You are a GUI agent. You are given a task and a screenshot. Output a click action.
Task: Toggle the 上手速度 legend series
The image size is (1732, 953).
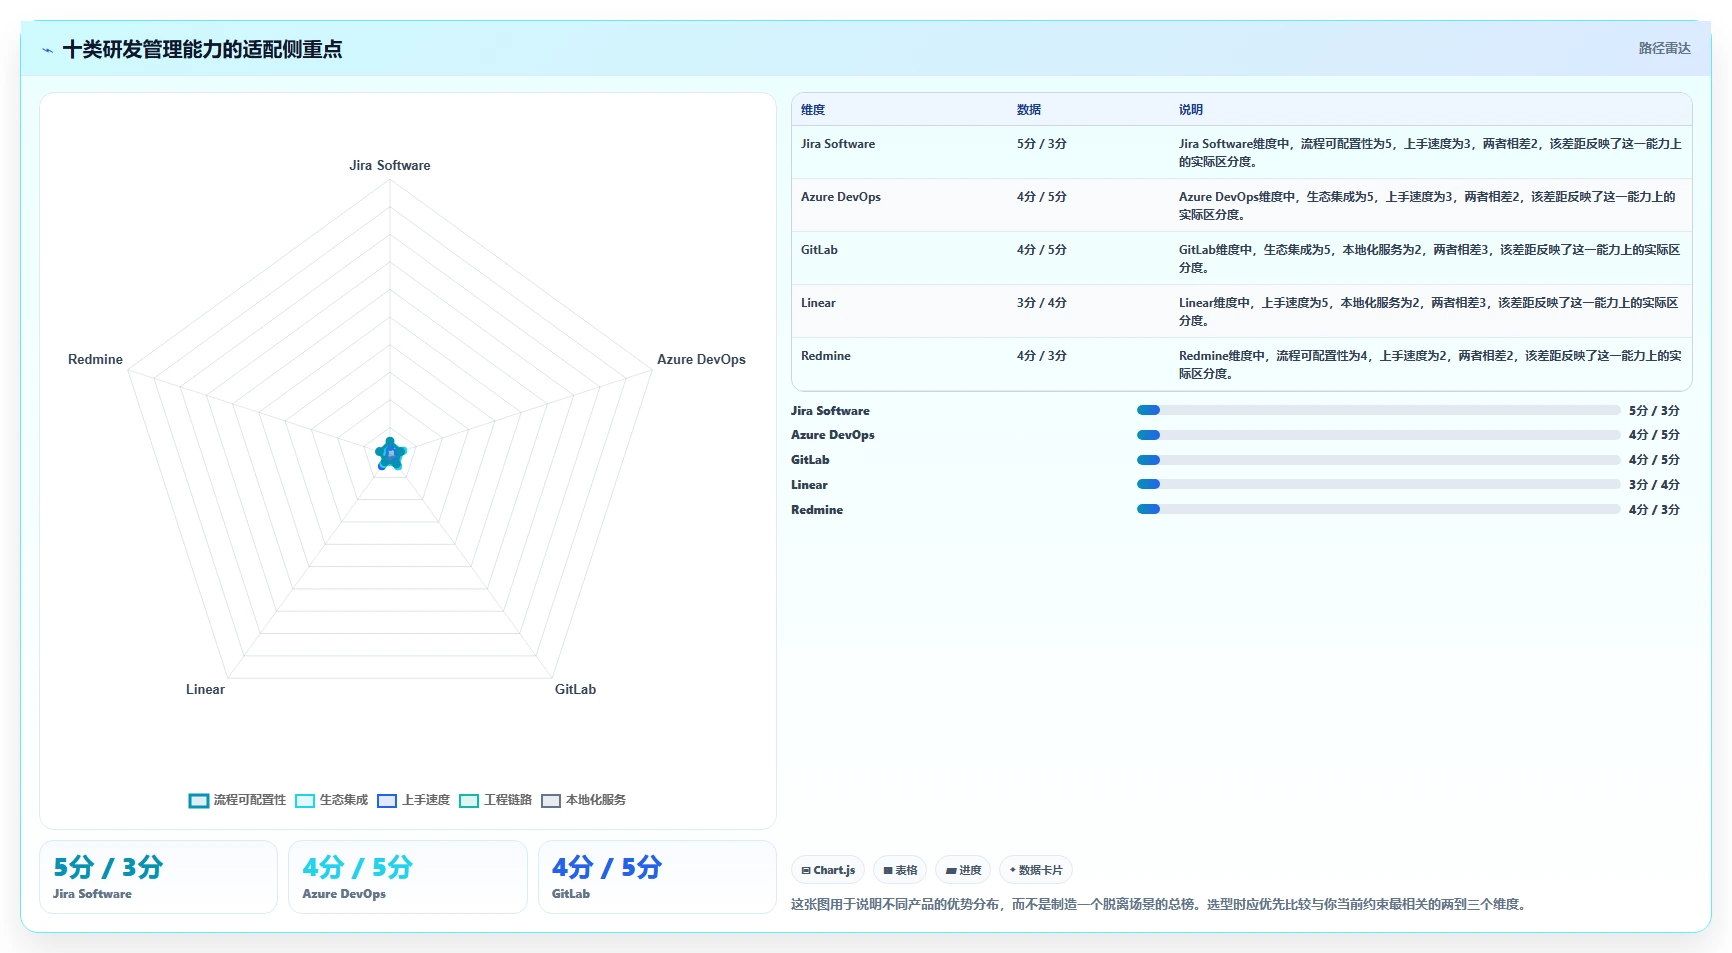coord(413,800)
